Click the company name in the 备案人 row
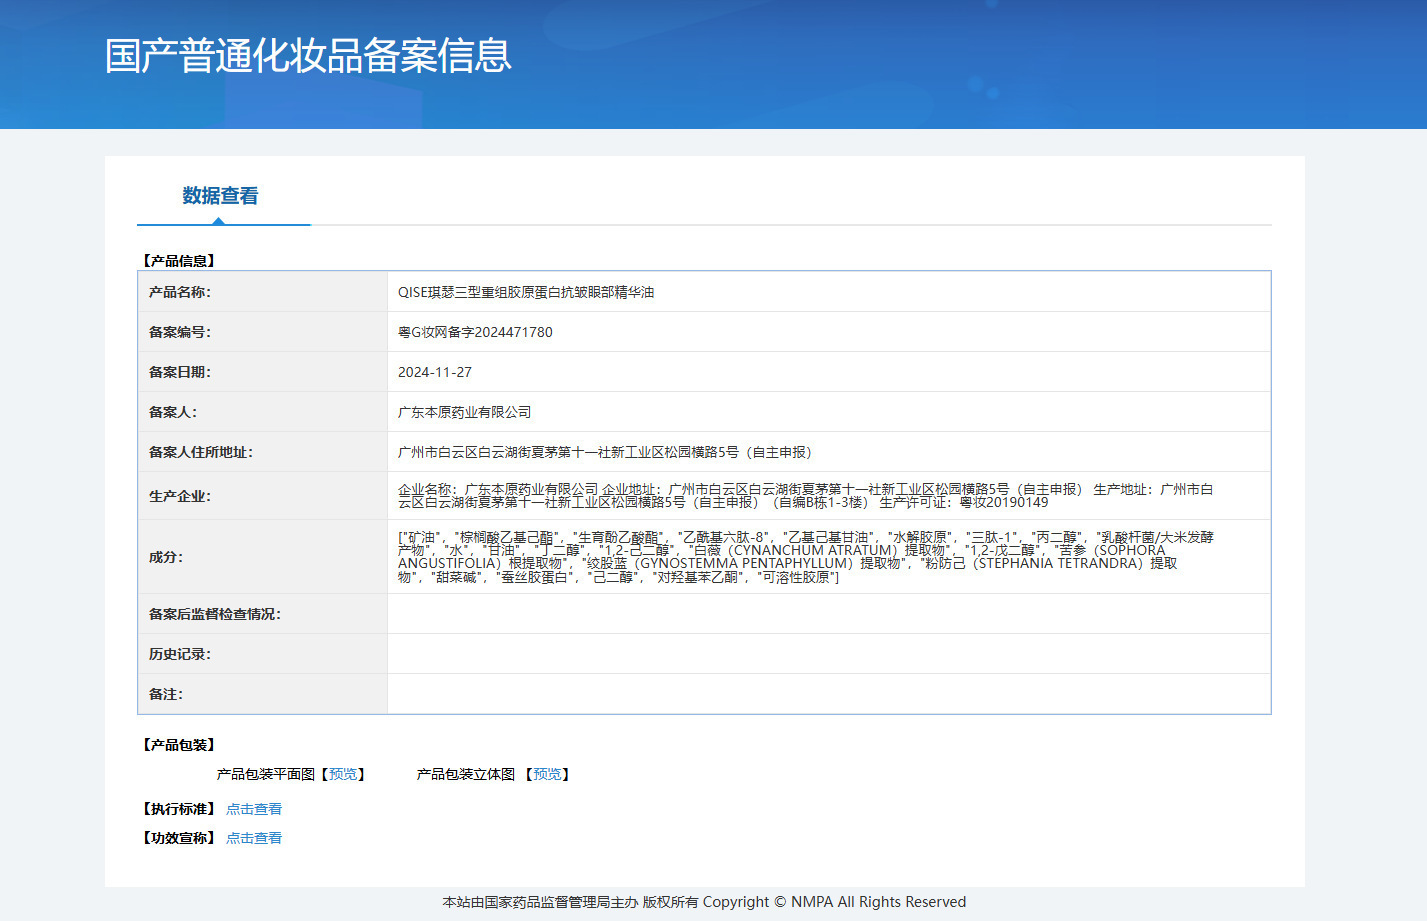 pyautogui.click(x=465, y=412)
